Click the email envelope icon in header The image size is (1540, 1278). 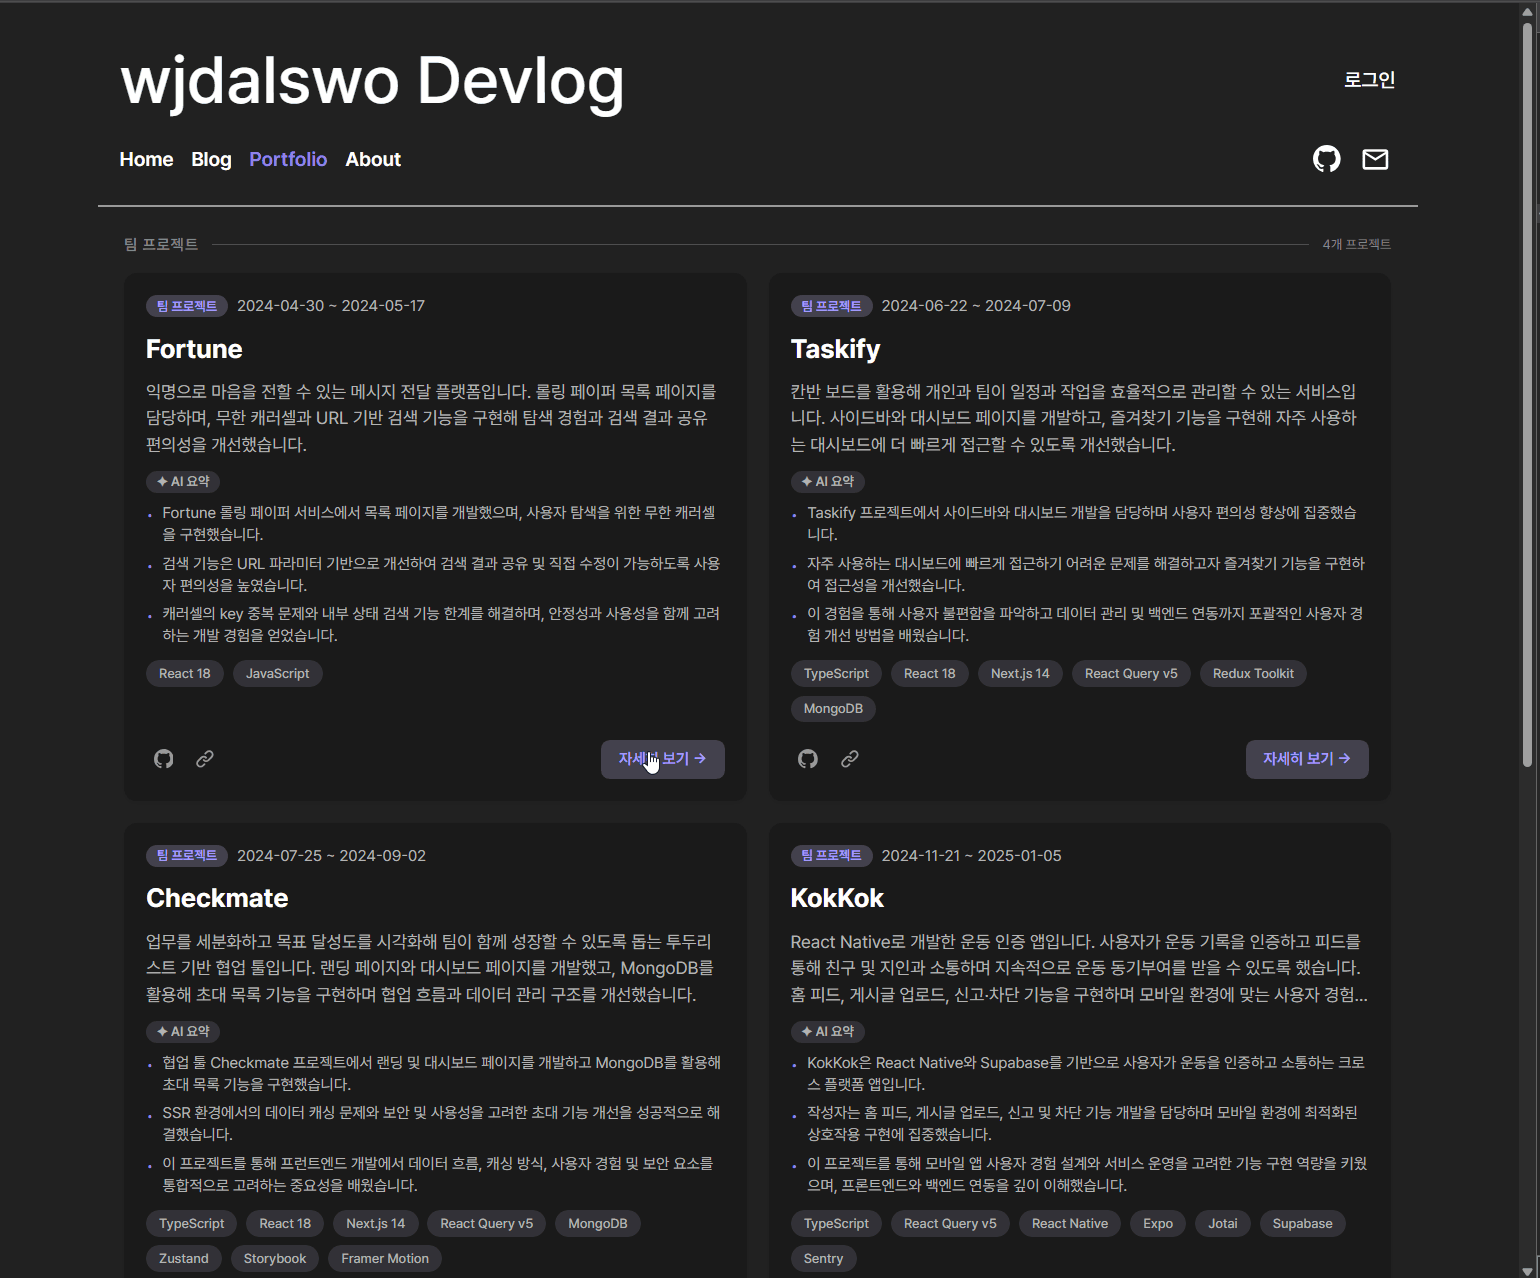[x=1375, y=159]
